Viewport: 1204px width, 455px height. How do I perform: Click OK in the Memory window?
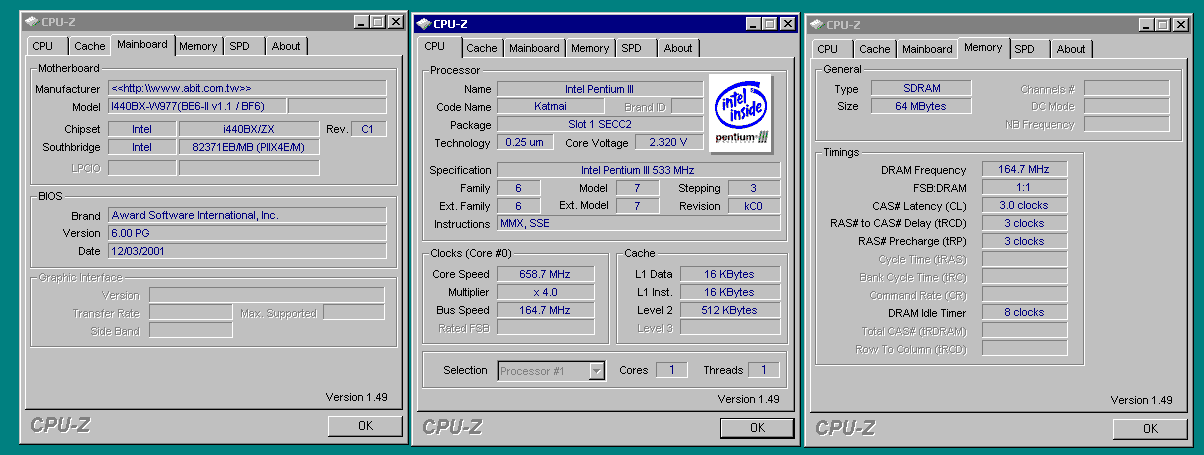(1150, 428)
